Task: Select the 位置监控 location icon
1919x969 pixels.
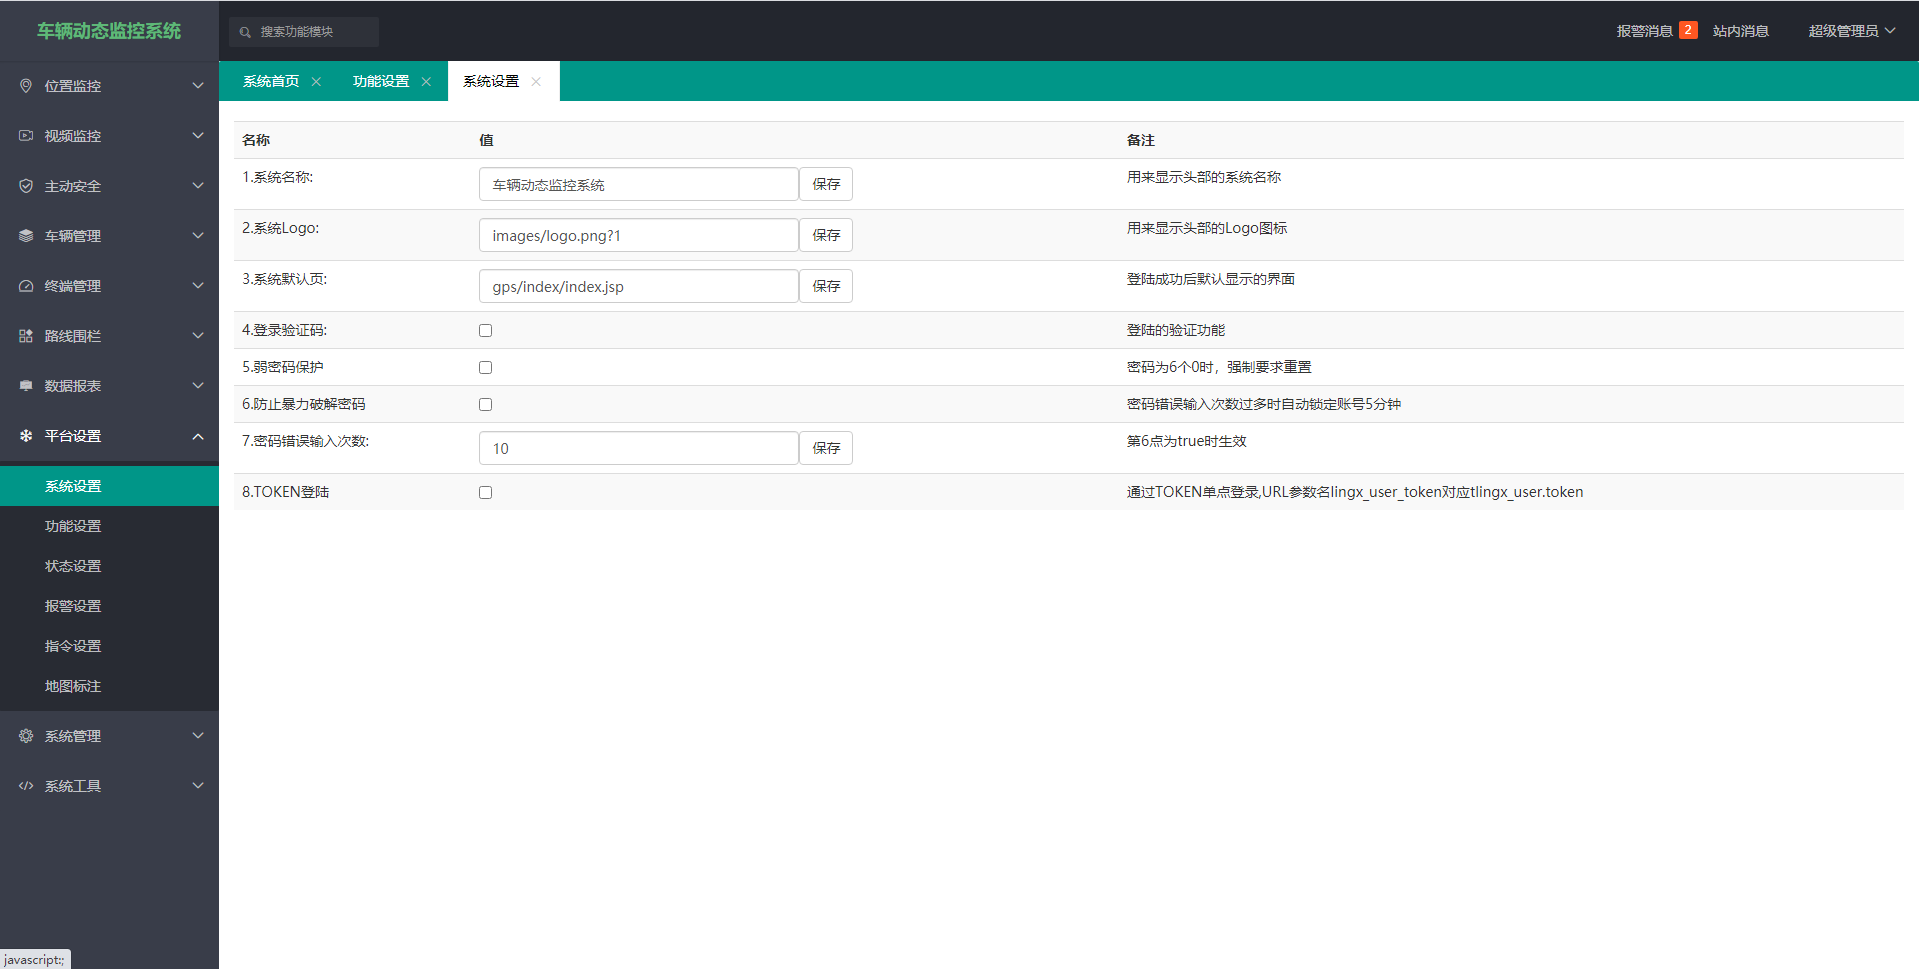Action: coord(25,85)
